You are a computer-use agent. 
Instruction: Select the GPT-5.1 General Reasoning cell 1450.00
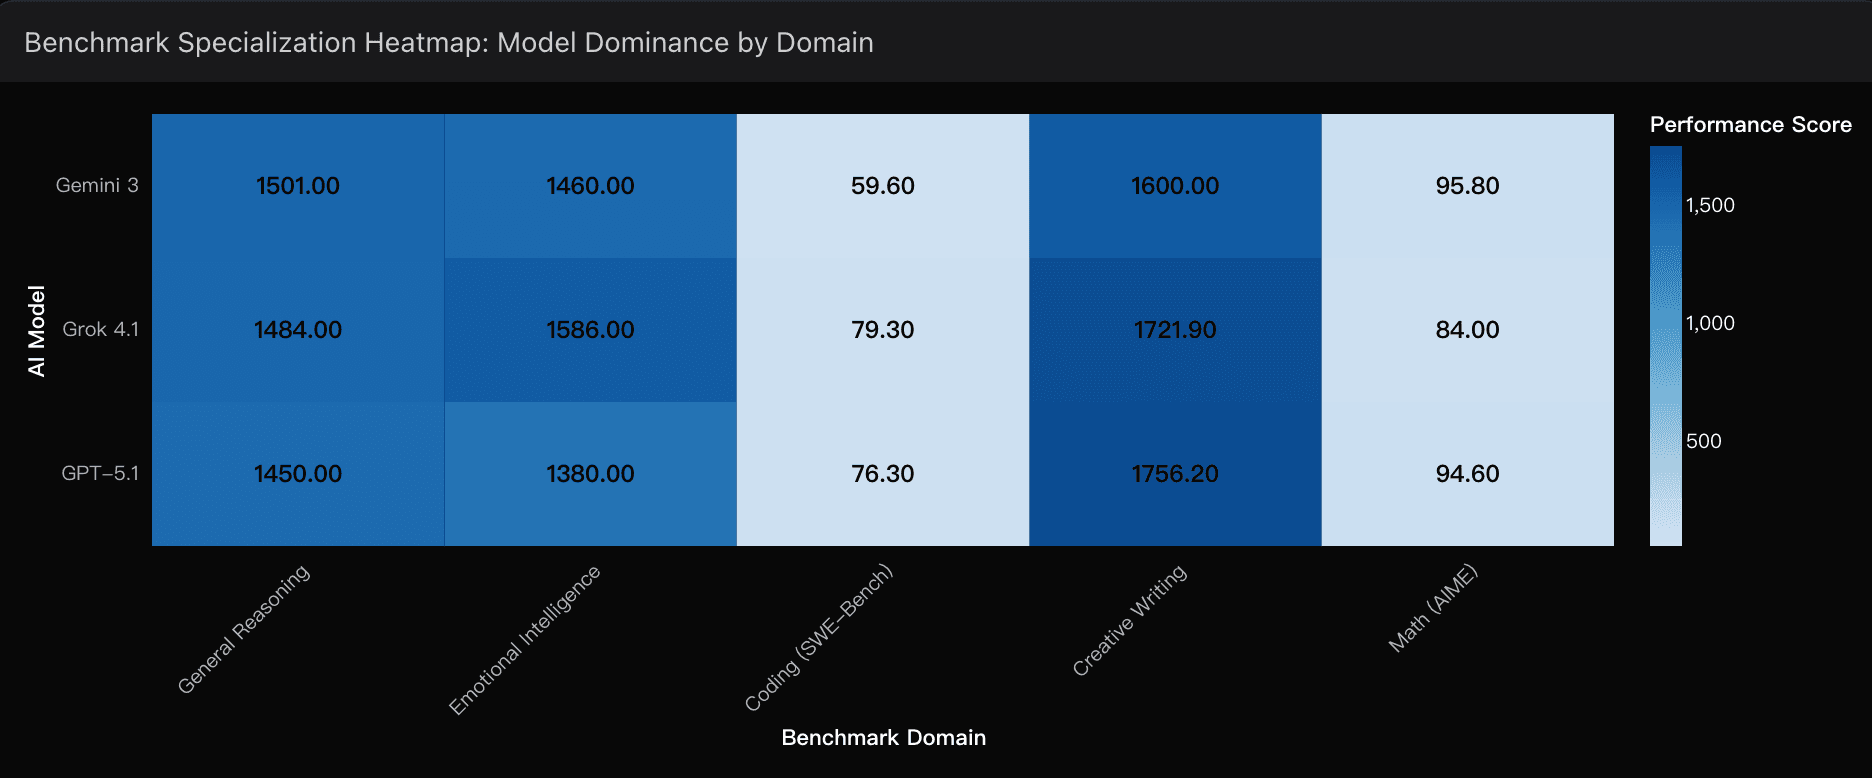pyautogui.click(x=298, y=474)
